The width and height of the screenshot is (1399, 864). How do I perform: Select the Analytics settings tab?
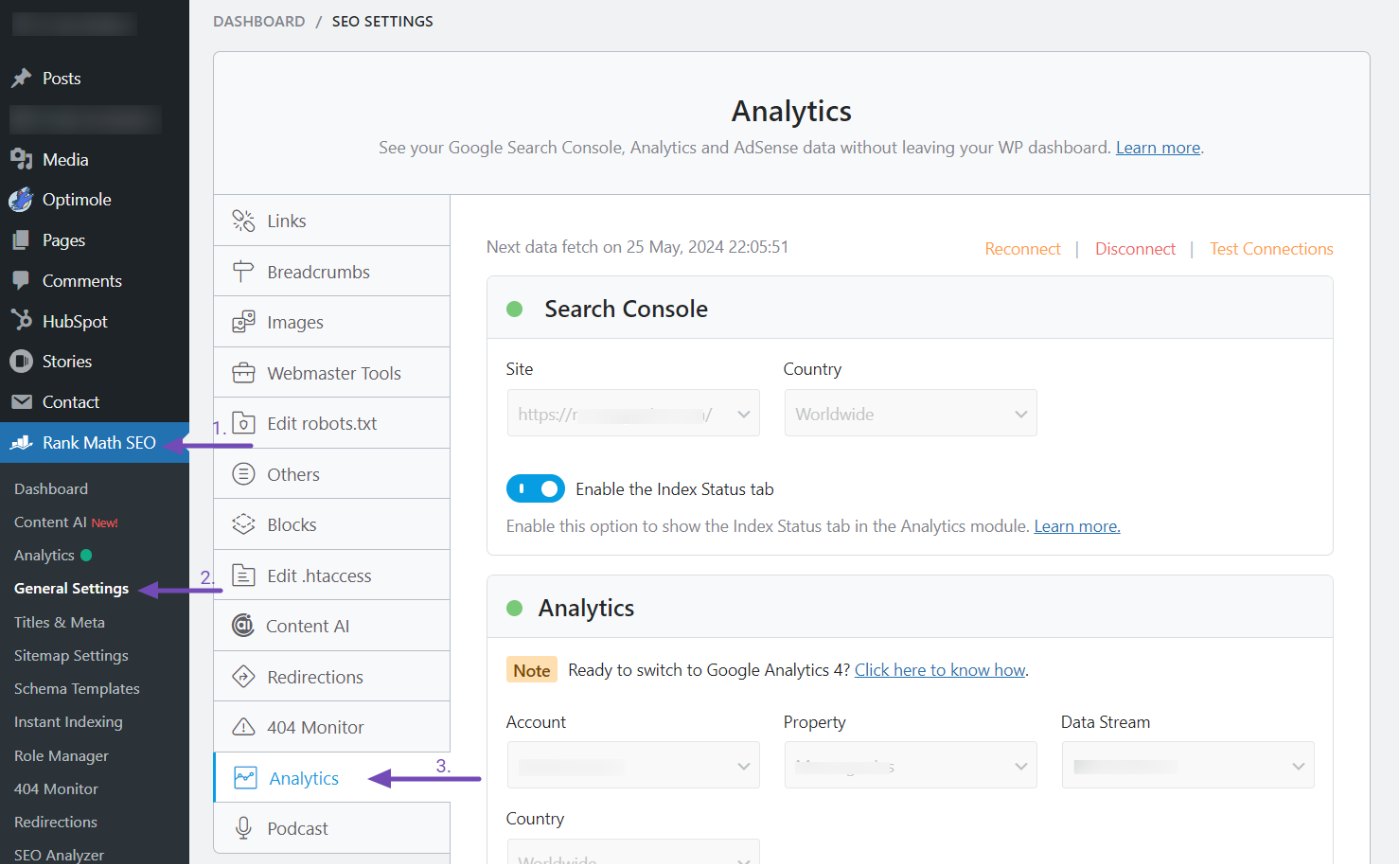point(332,777)
